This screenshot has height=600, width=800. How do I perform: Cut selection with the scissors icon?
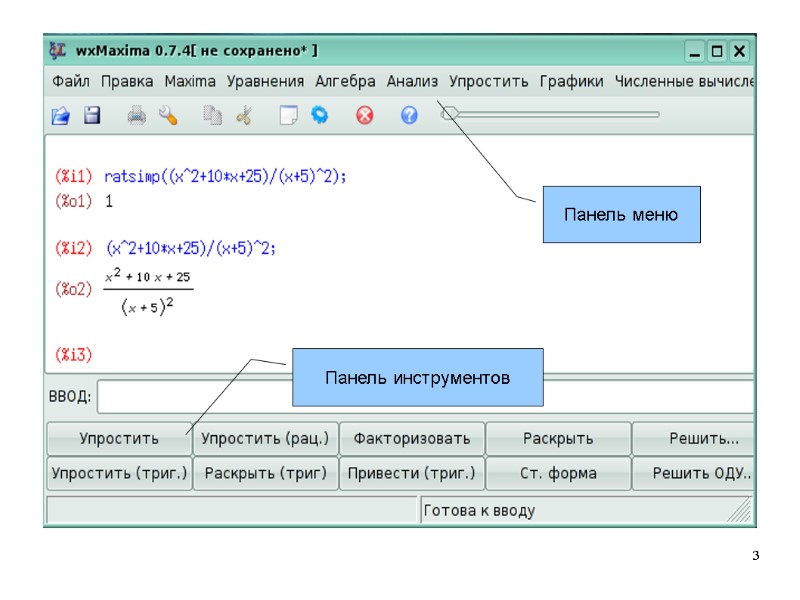(x=243, y=117)
